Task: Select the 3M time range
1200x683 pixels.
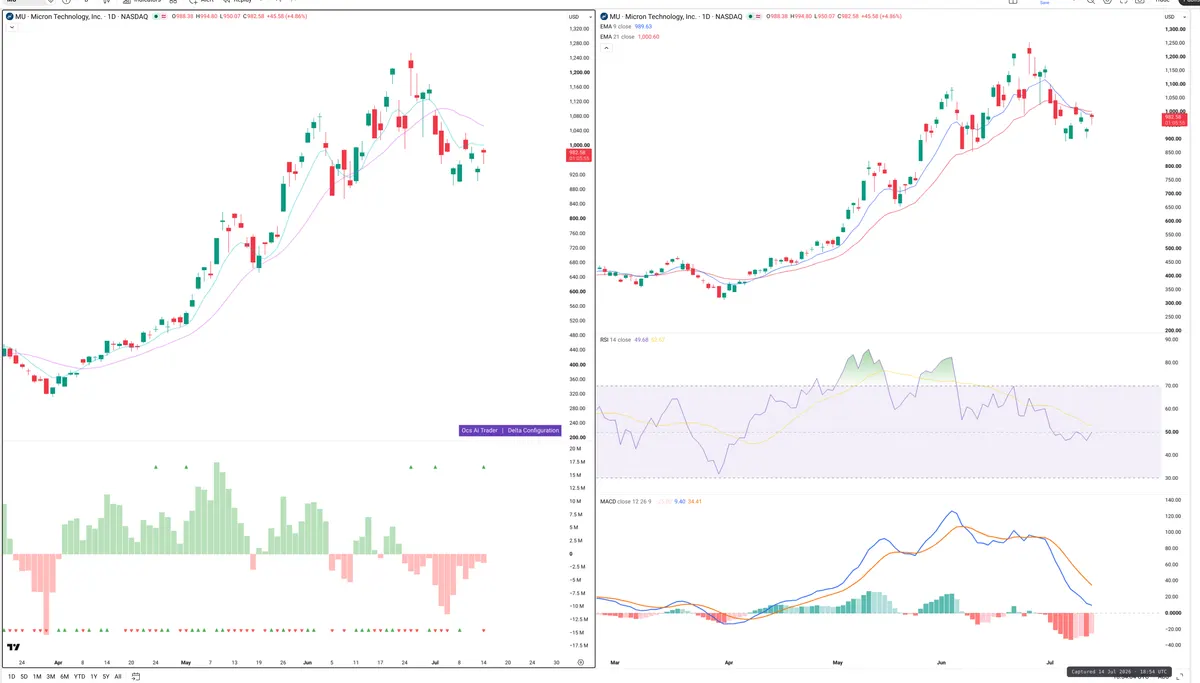Action: (x=51, y=676)
